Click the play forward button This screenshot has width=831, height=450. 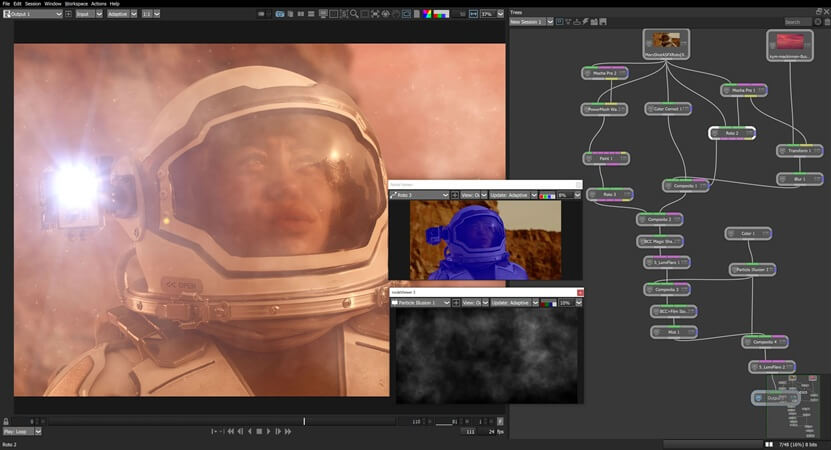click(x=268, y=431)
